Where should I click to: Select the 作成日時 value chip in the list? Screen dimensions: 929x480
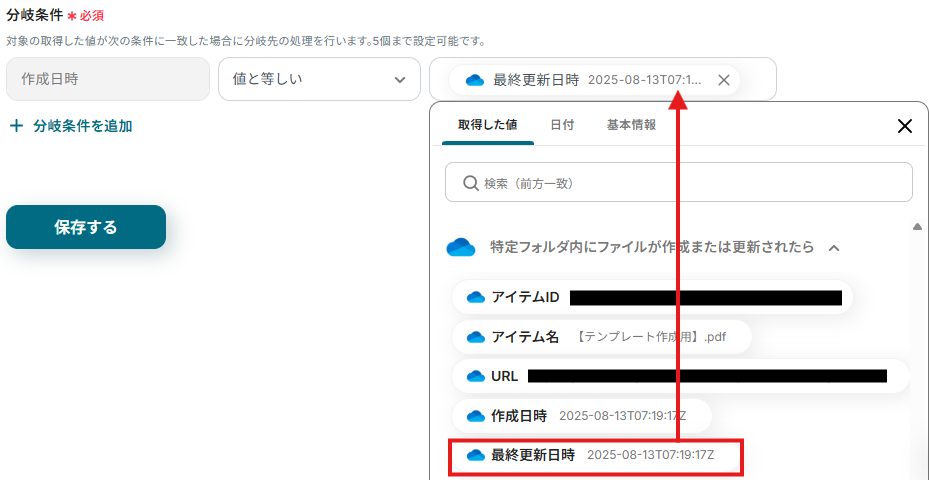[x=582, y=416]
